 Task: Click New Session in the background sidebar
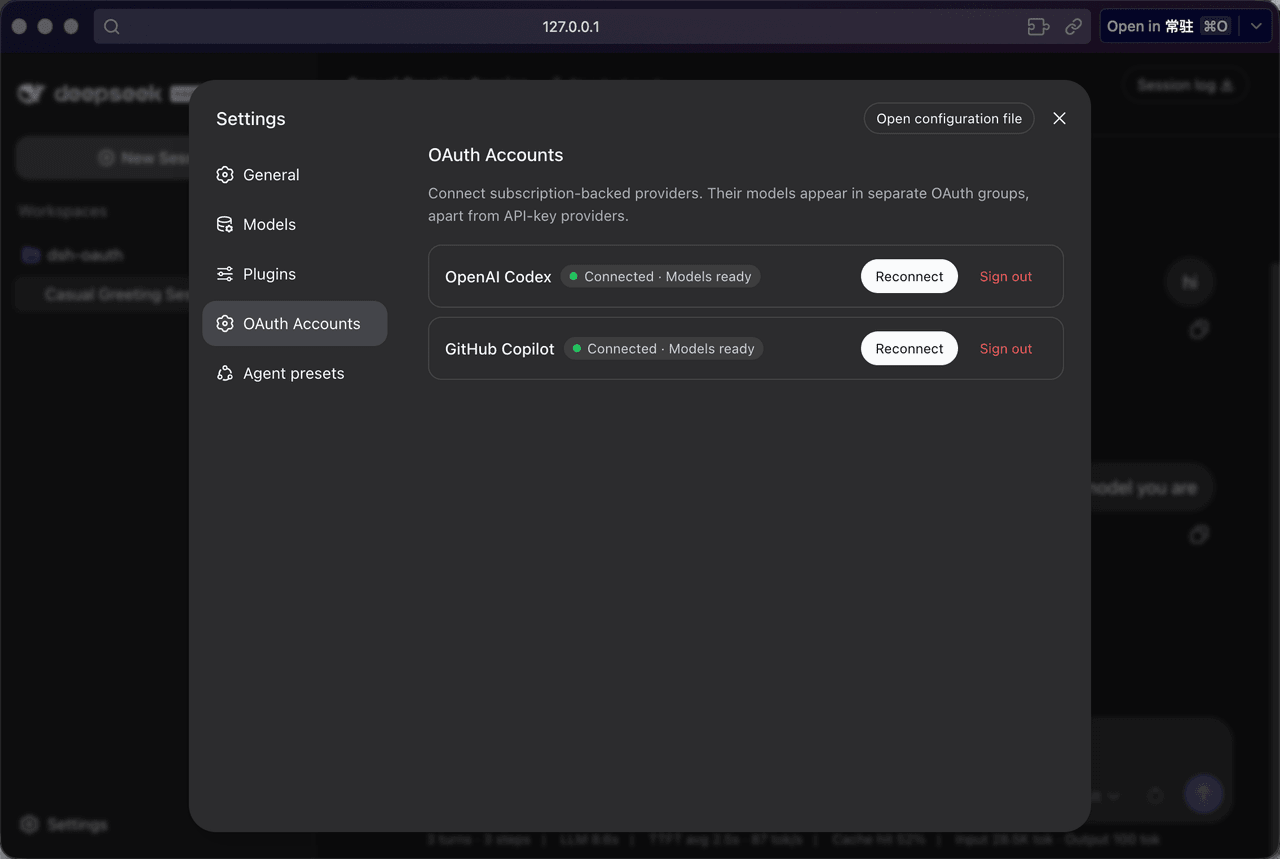tap(104, 158)
